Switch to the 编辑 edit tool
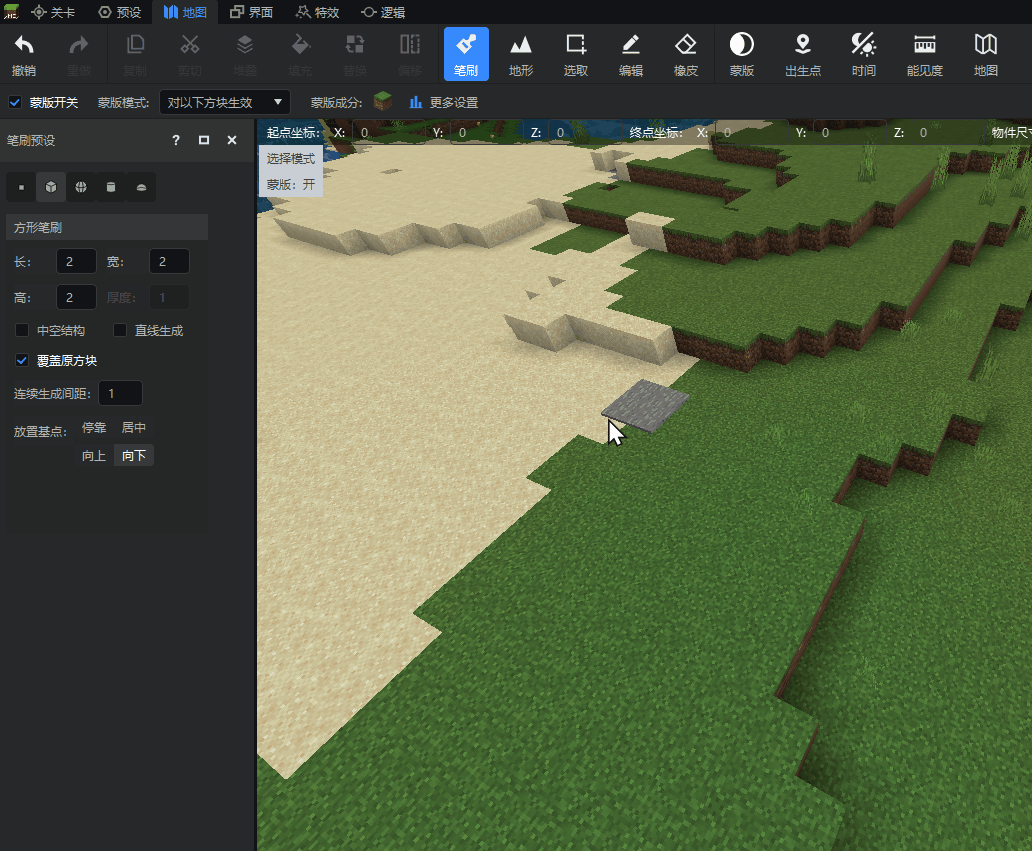Image resolution: width=1032 pixels, height=851 pixels. coord(631,54)
